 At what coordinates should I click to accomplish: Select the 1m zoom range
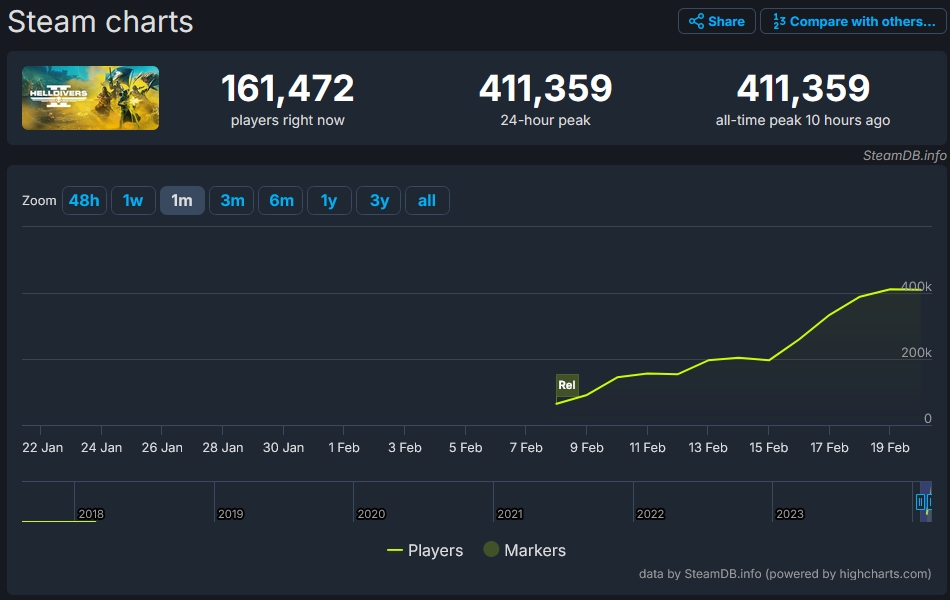[182, 201]
